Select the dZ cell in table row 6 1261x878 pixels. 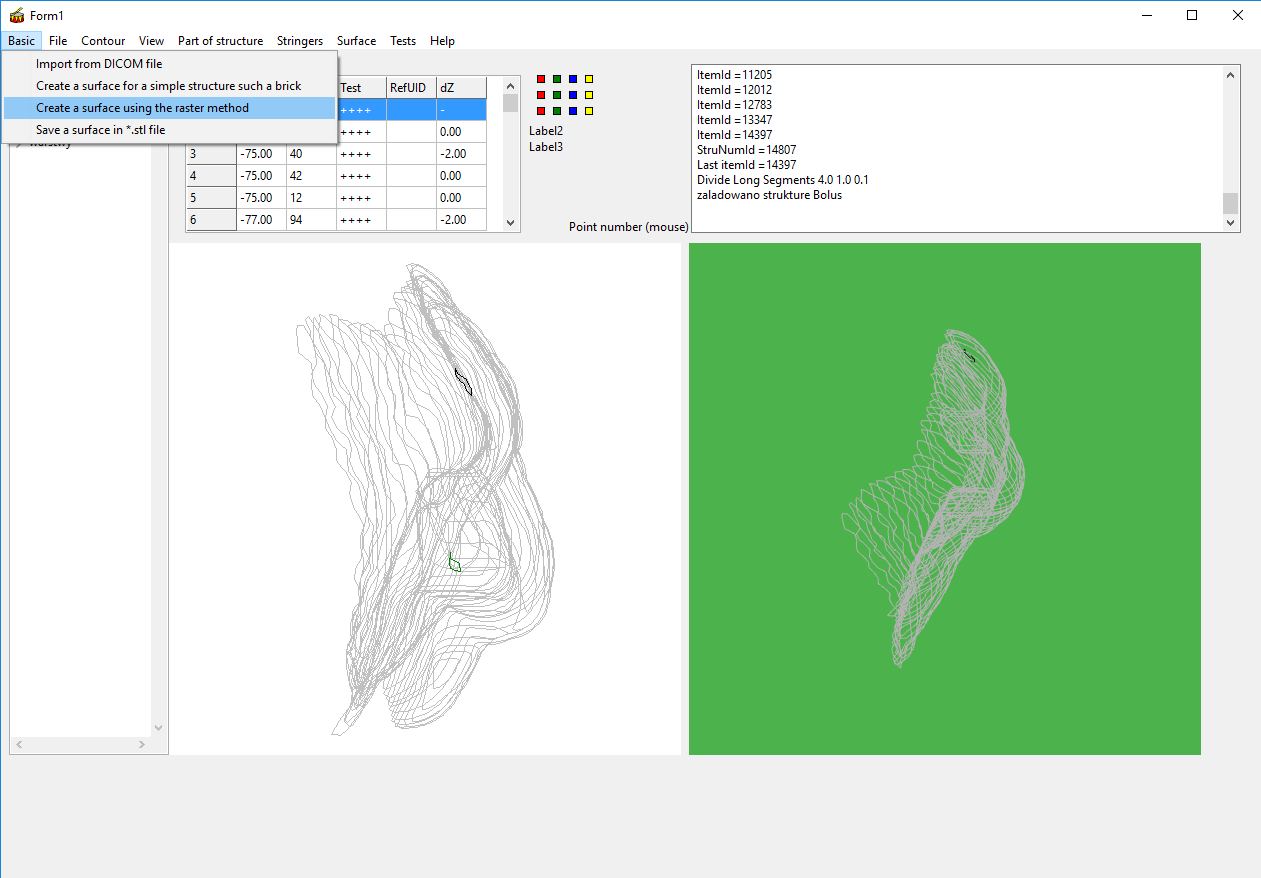click(461, 220)
